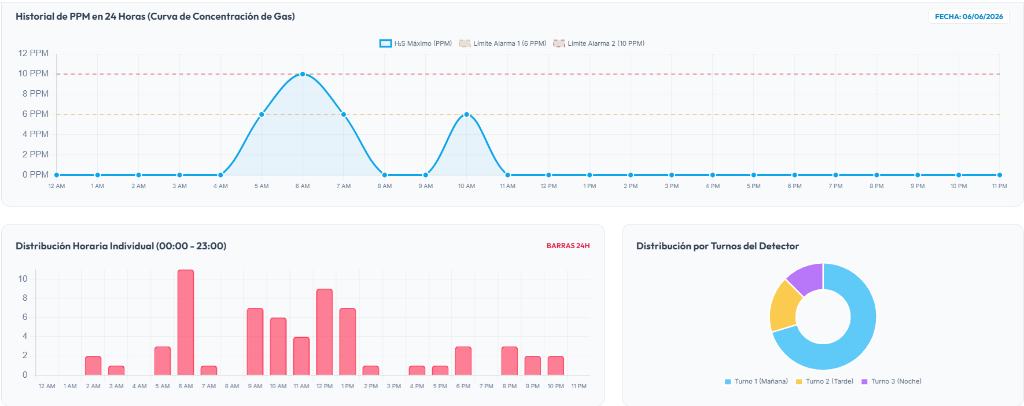
Task: Click the 10 PM bar in hourly distribution
Action: click(x=556, y=366)
